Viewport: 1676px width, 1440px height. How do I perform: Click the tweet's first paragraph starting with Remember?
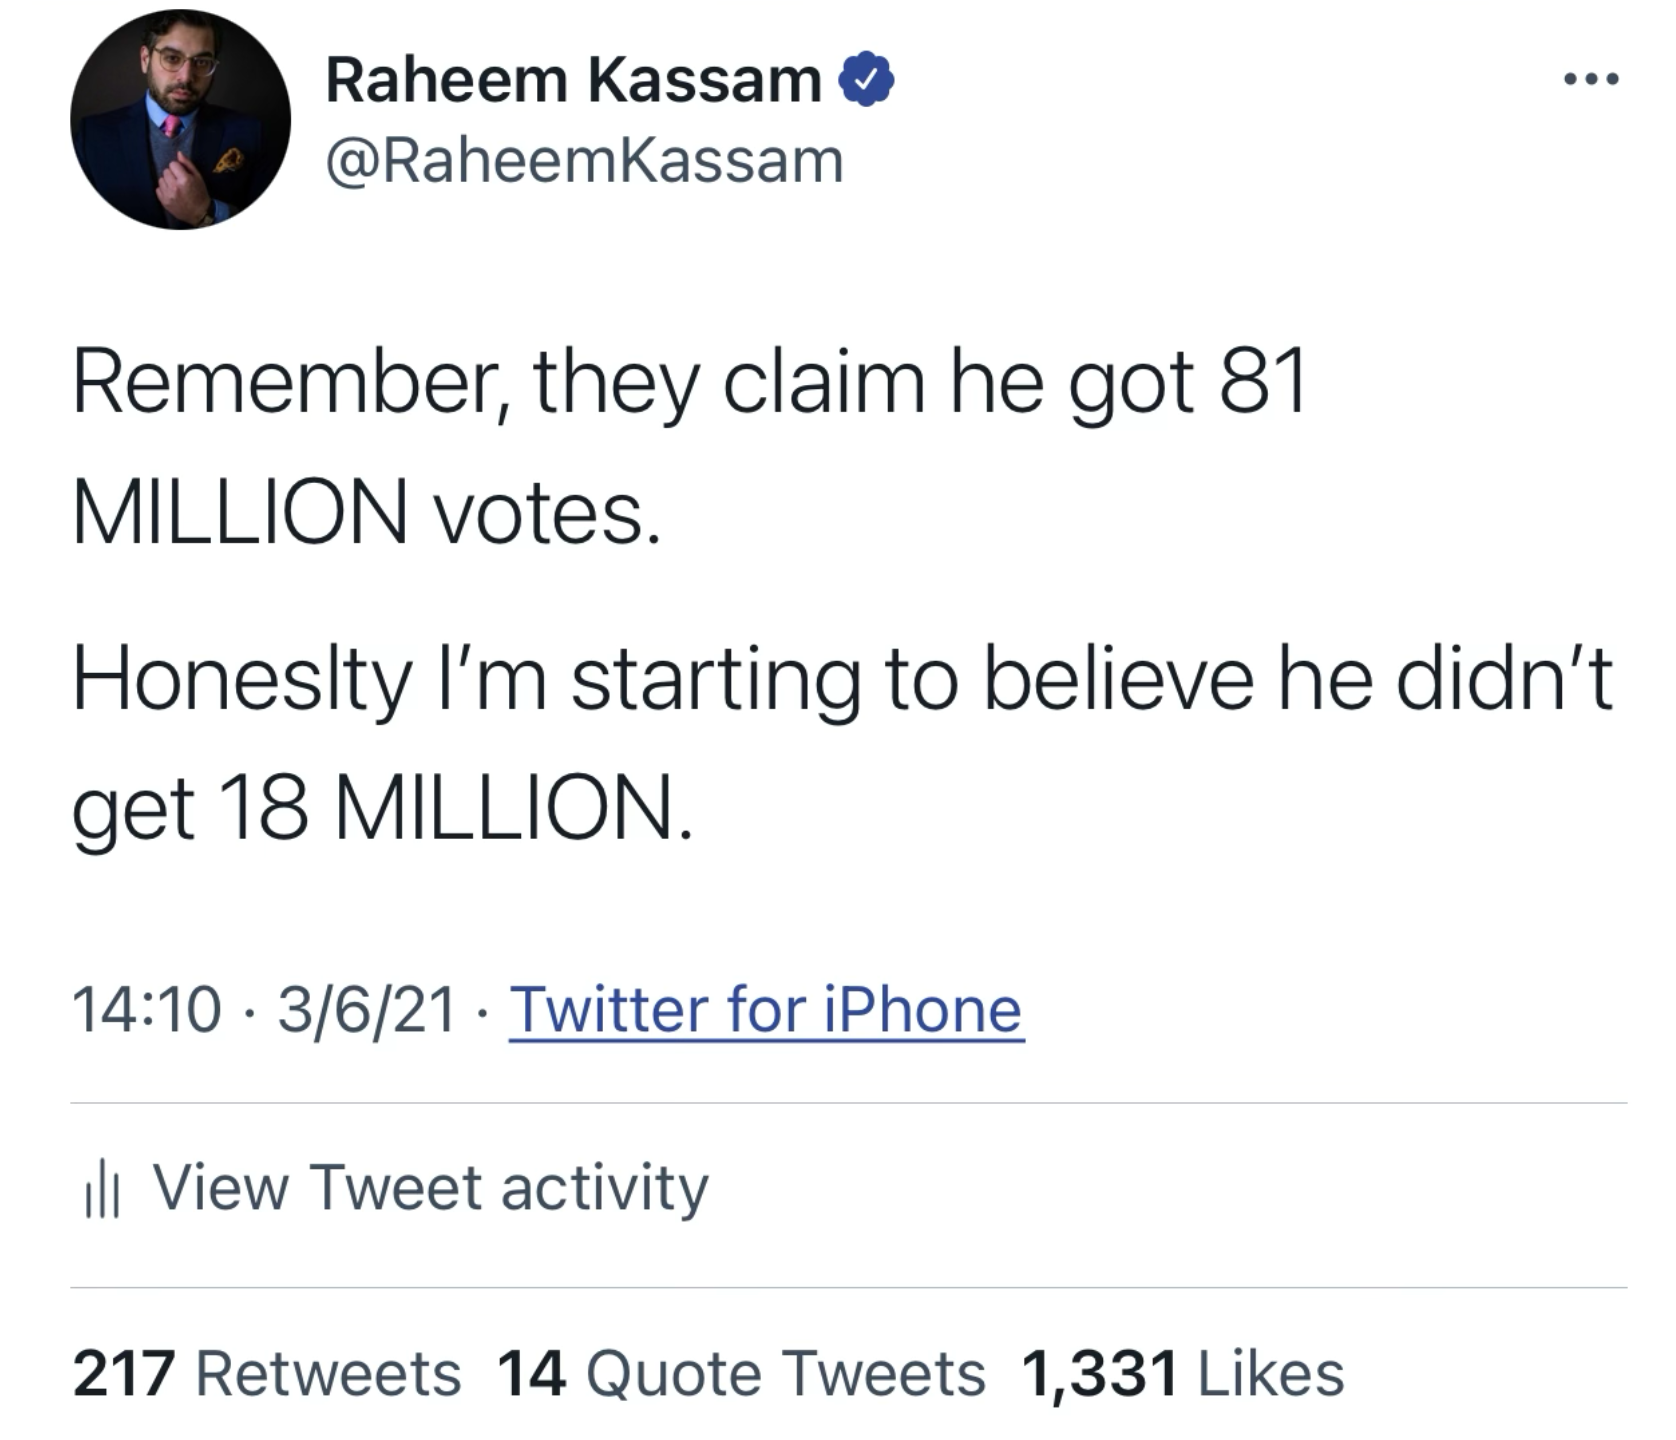coord(690,448)
